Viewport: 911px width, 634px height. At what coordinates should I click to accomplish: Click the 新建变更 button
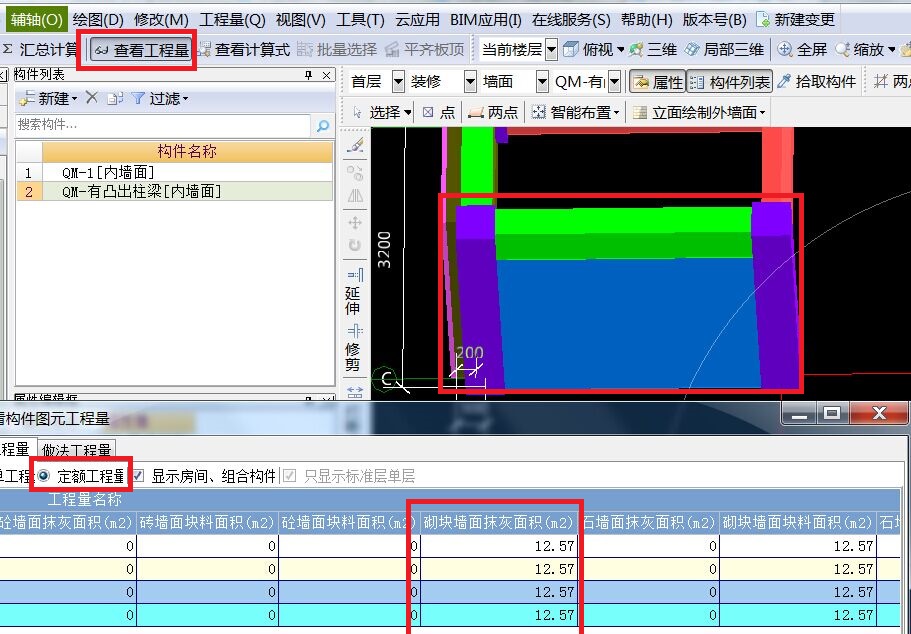[x=795, y=20]
